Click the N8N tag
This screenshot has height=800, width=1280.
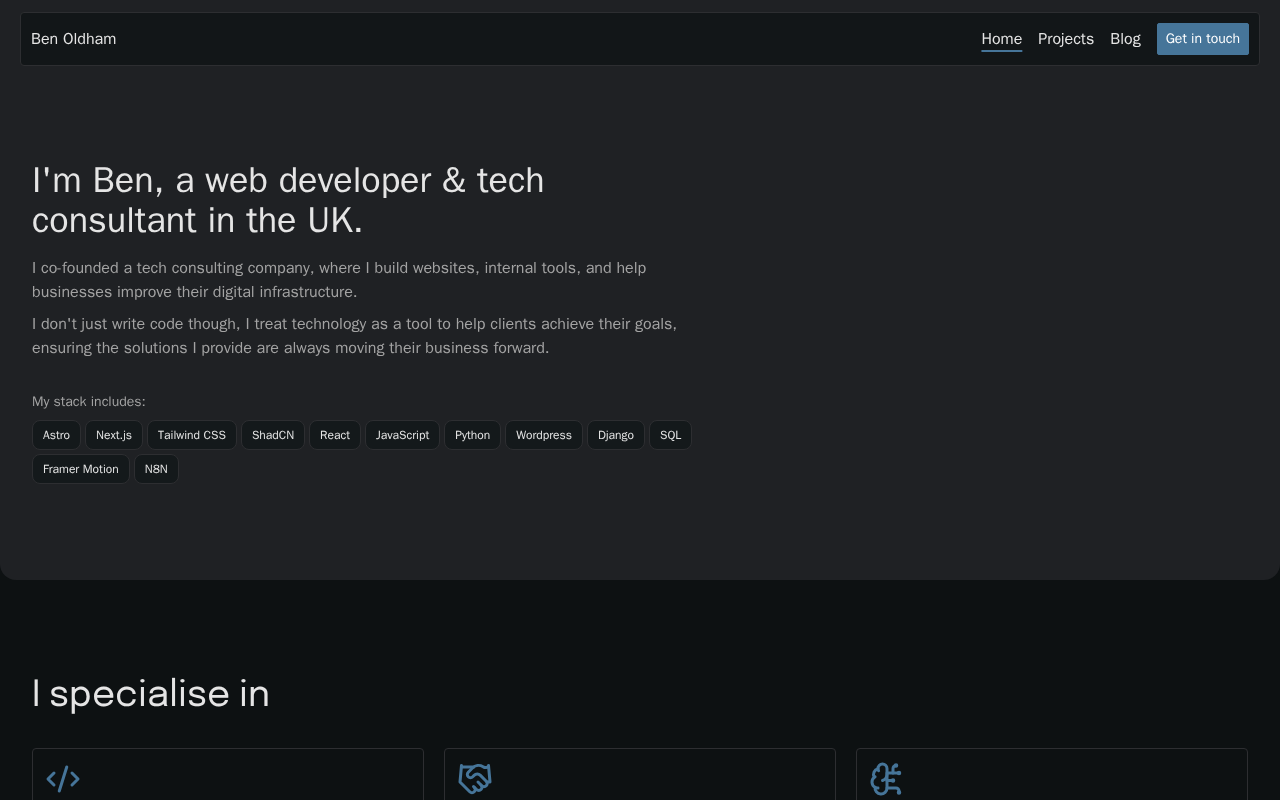pos(156,469)
